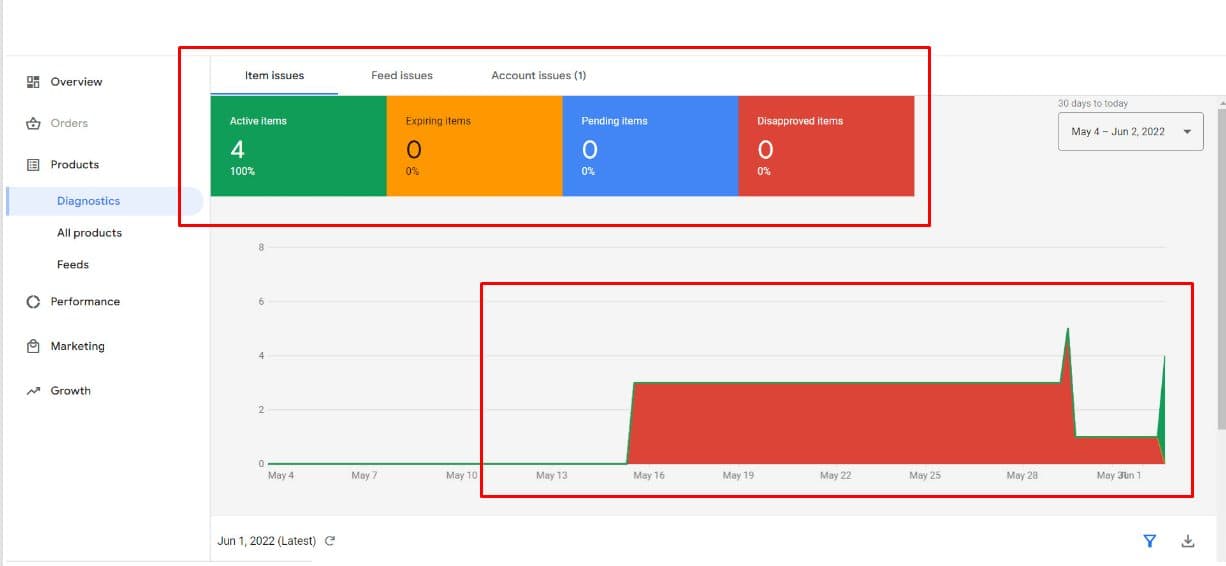Screen dimensions: 1226x566
Task: Click the Jun 1, 2022 (Latest) label
Action: 267,541
